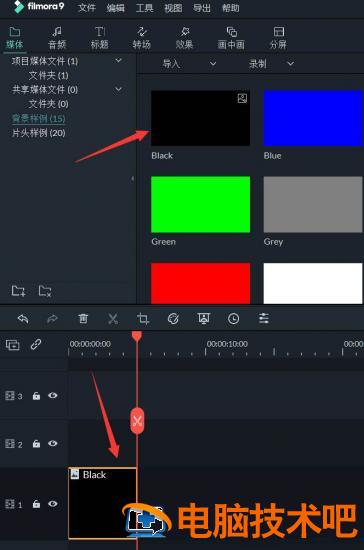Viewport: 364px width, 550px height.
Task: Collapse the 共享媒体文件 (0) group
Action: pos(119,89)
